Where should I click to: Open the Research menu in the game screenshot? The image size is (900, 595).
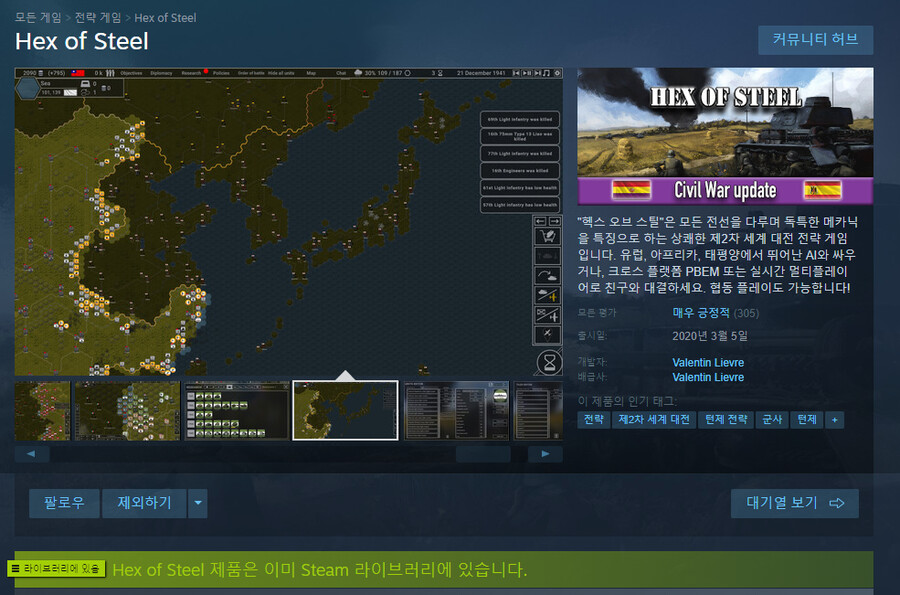[x=190, y=74]
